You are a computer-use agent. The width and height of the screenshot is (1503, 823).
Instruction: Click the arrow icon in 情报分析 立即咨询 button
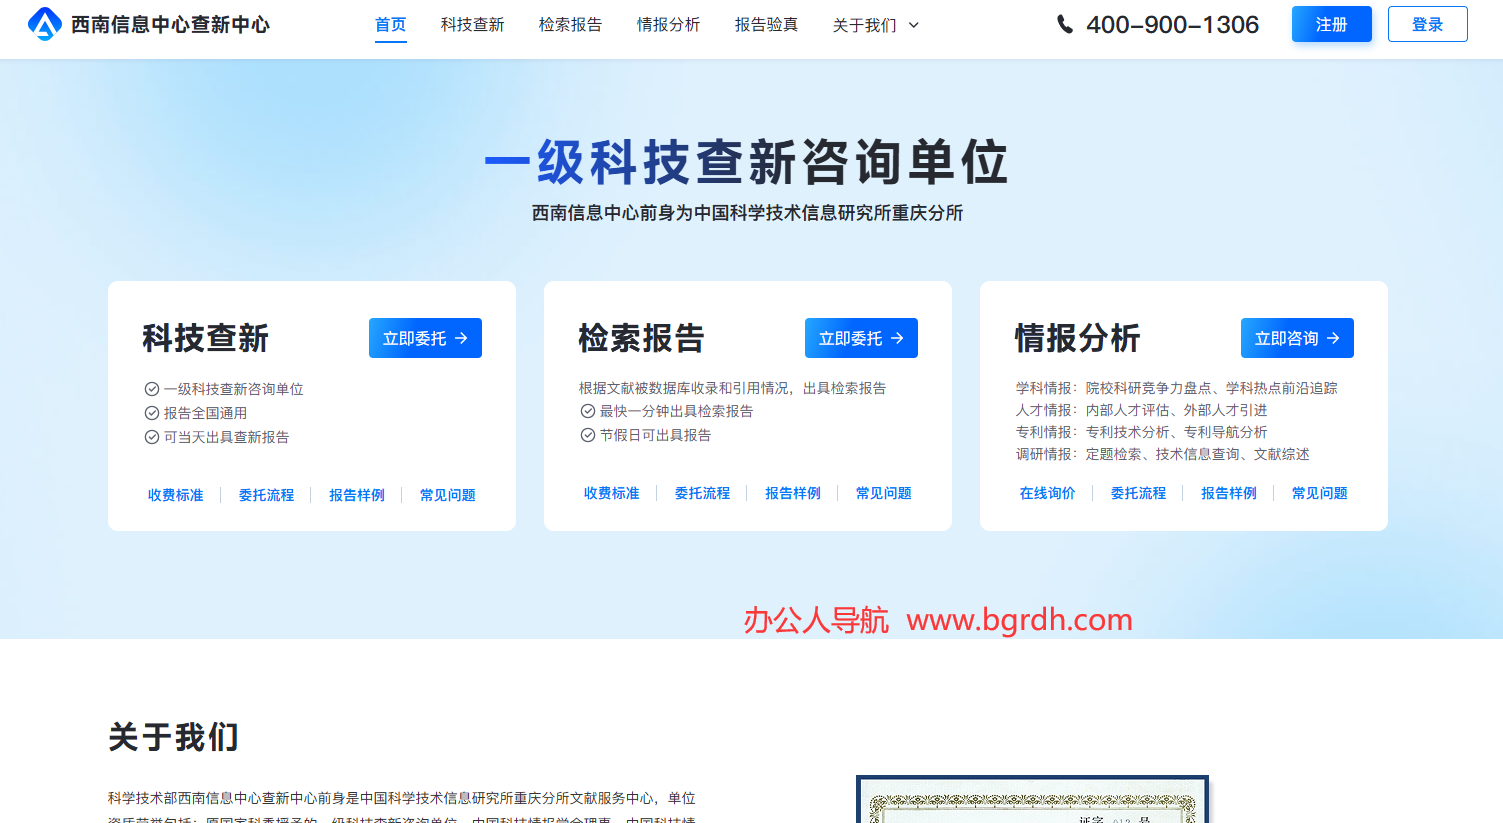tap(1333, 338)
